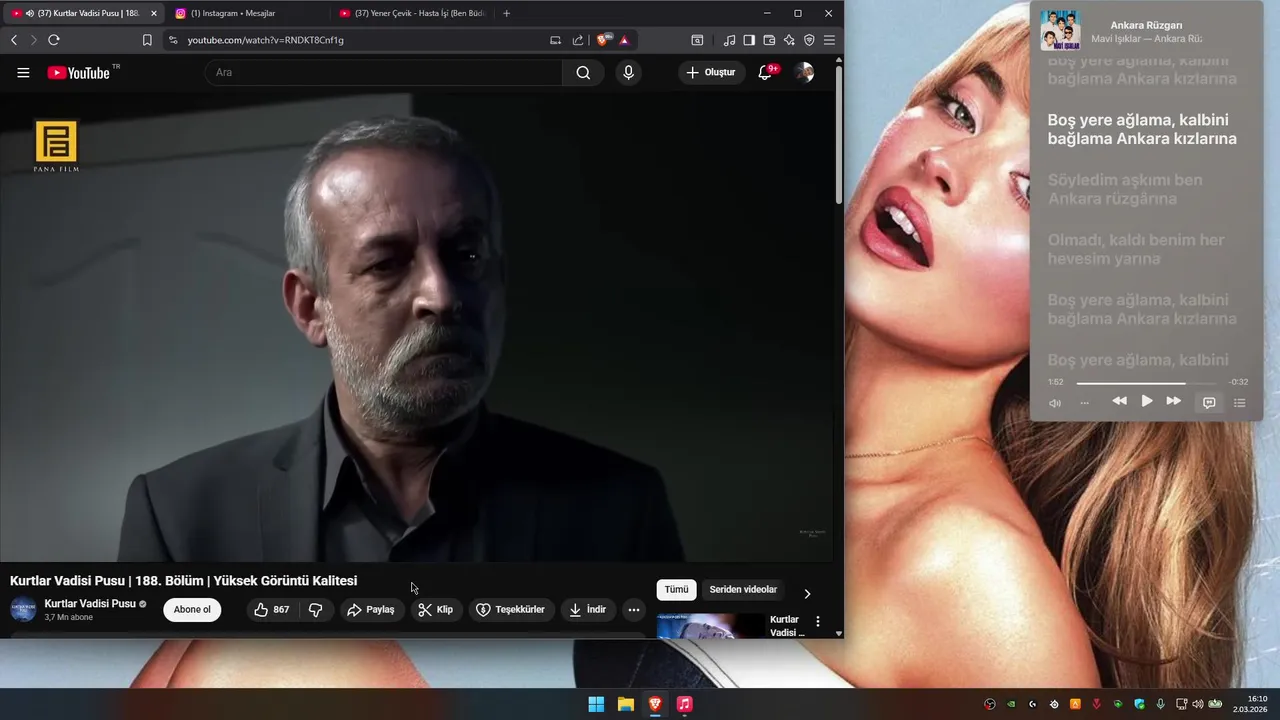Open new browser tab
This screenshot has height=720, width=1280.
tap(506, 13)
